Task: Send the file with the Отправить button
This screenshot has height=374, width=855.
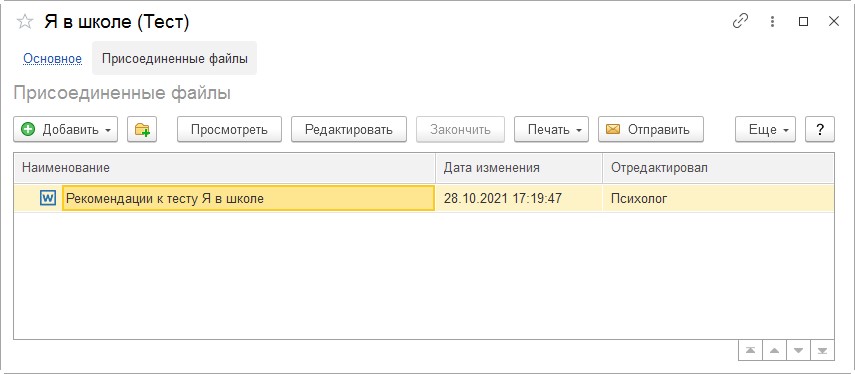Action: (651, 129)
